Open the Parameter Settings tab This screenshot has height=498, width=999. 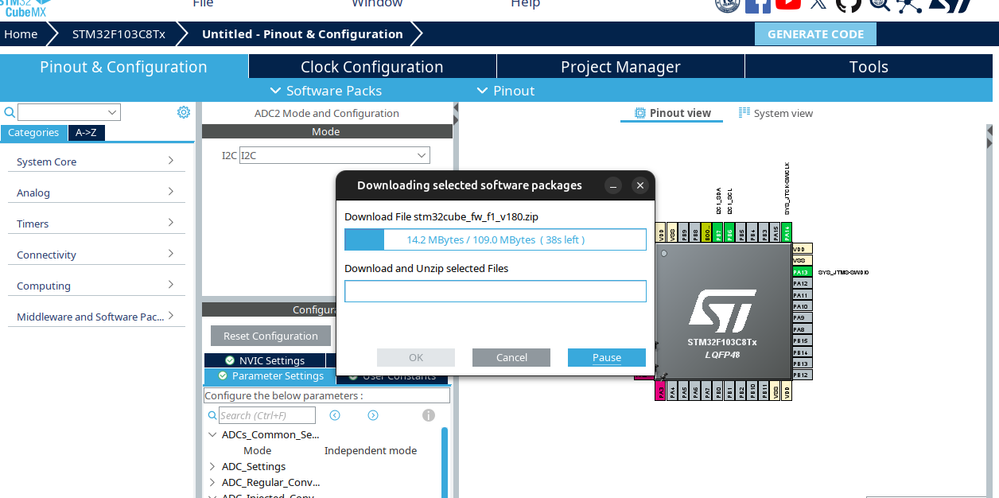point(270,376)
